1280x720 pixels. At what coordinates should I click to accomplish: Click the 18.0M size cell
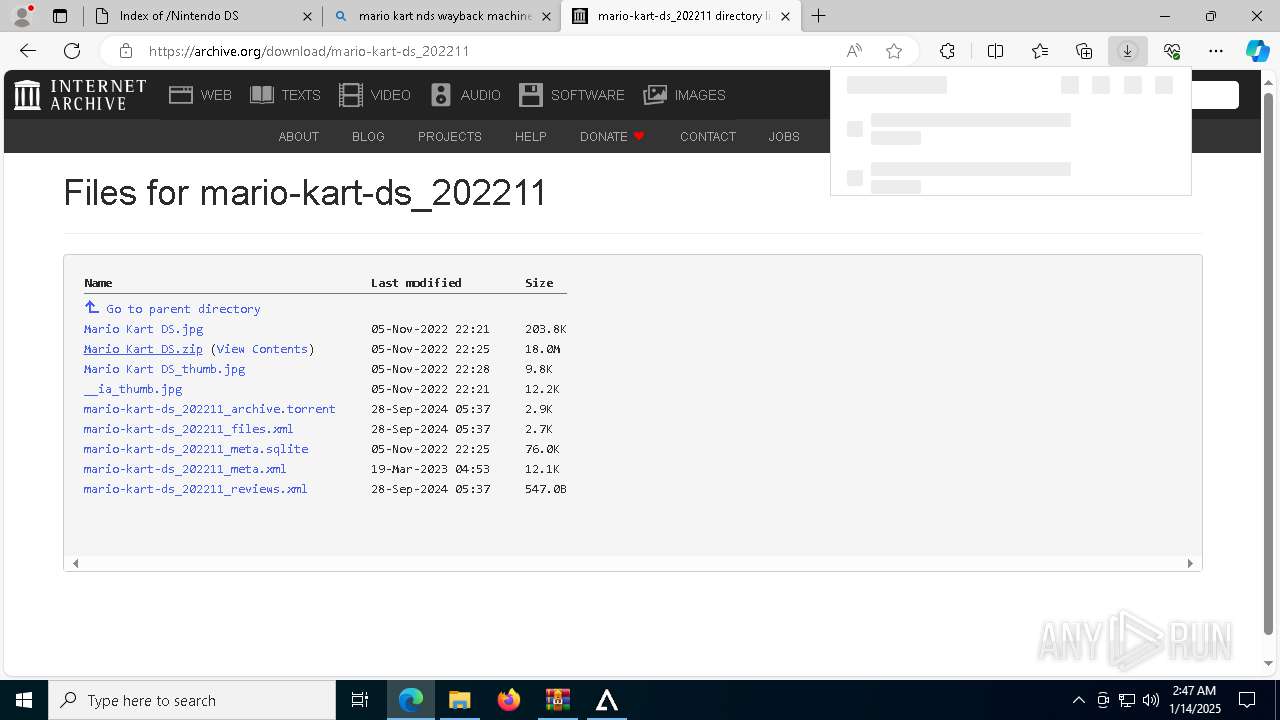543,349
